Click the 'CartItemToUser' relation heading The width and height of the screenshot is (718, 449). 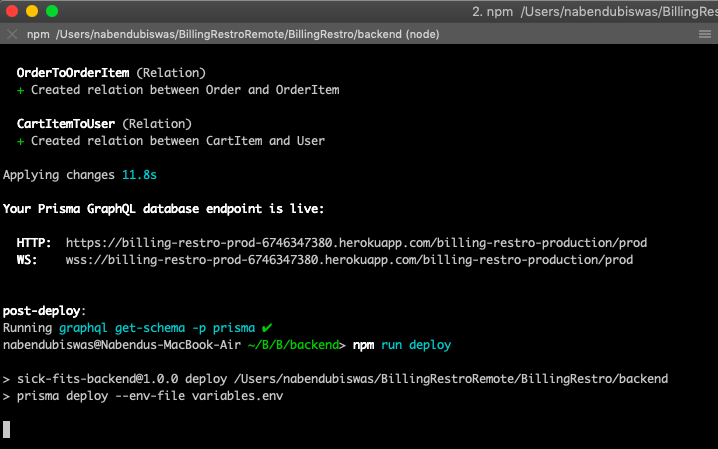(66, 124)
